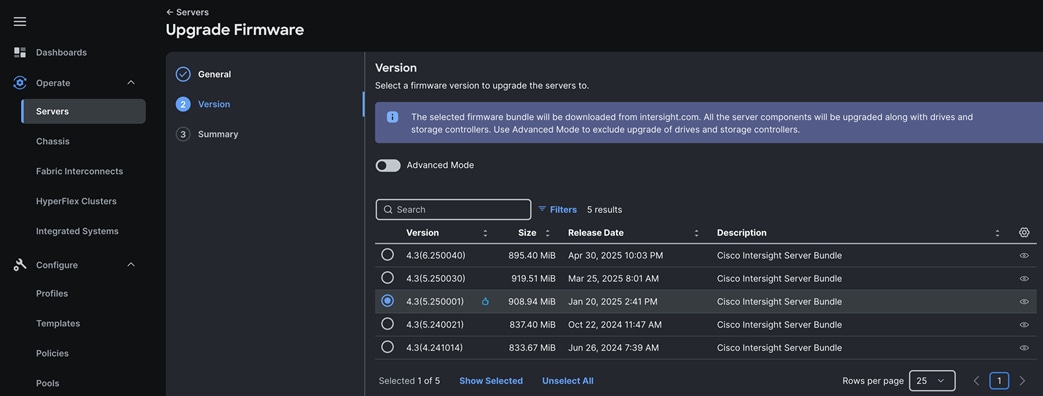This screenshot has height=396, width=1043.
Task: View details eye for 4.3(5.250030)
Action: pyautogui.click(x=1024, y=279)
